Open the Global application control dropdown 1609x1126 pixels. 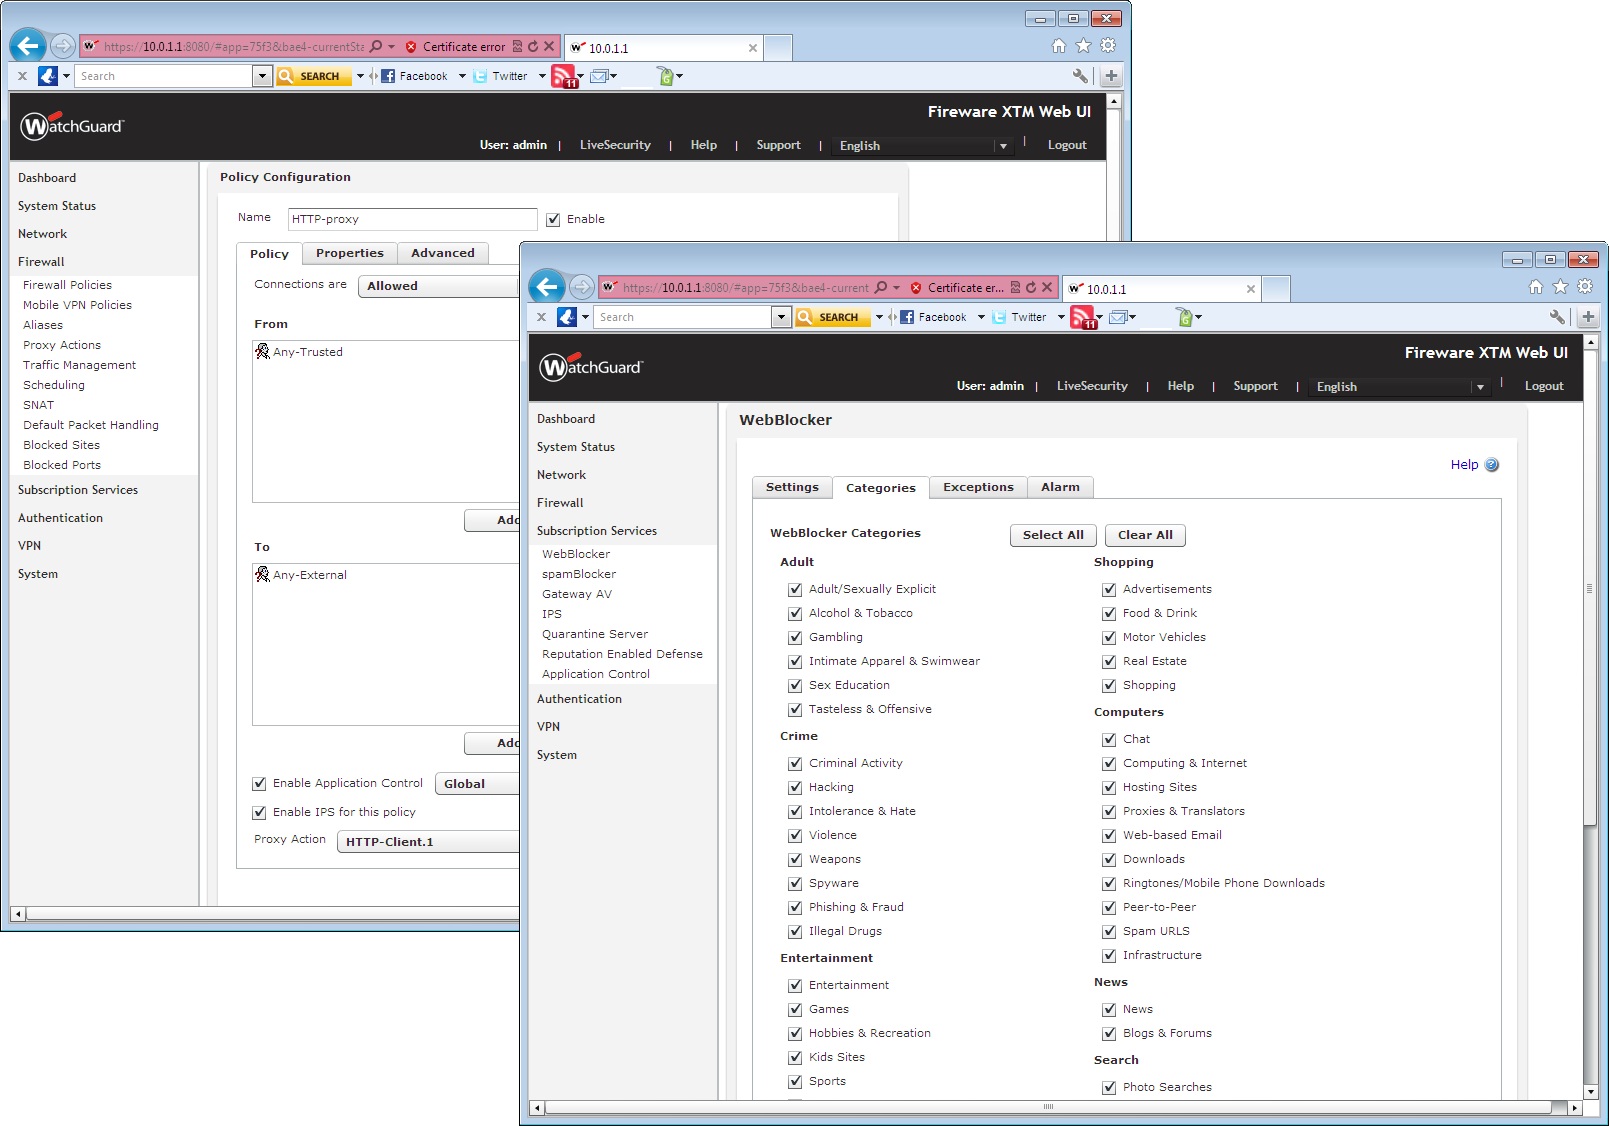pyautogui.click(x=477, y=784)
